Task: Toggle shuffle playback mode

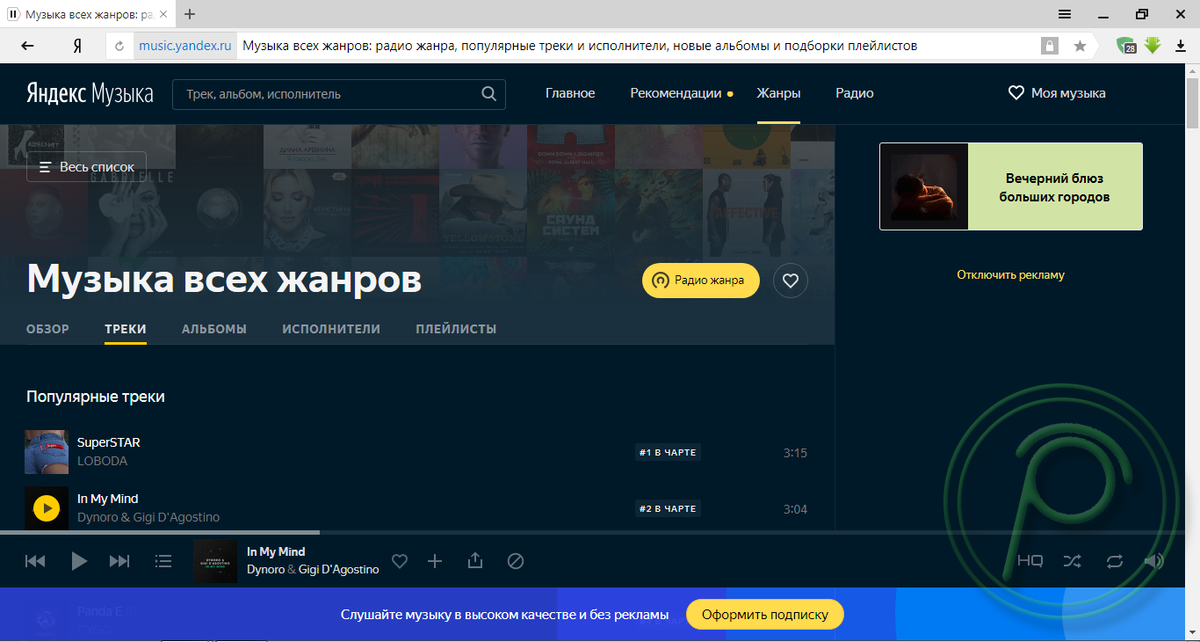Action: pyautogui.click(x=1072, y=562)
